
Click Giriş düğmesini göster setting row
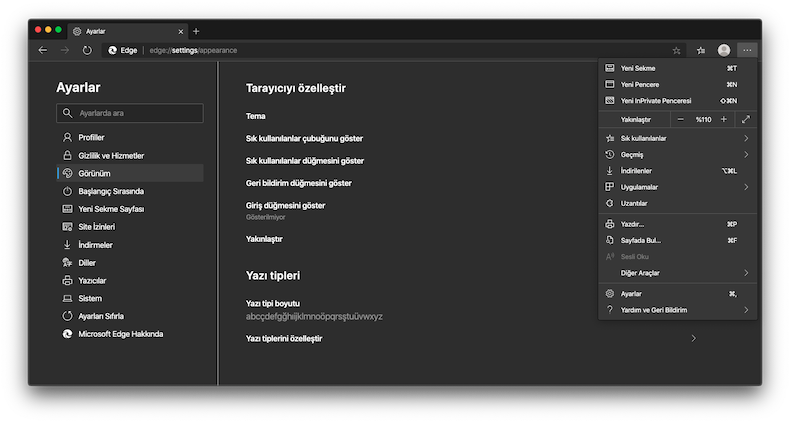pyautogui.click(x=285, y=205)
